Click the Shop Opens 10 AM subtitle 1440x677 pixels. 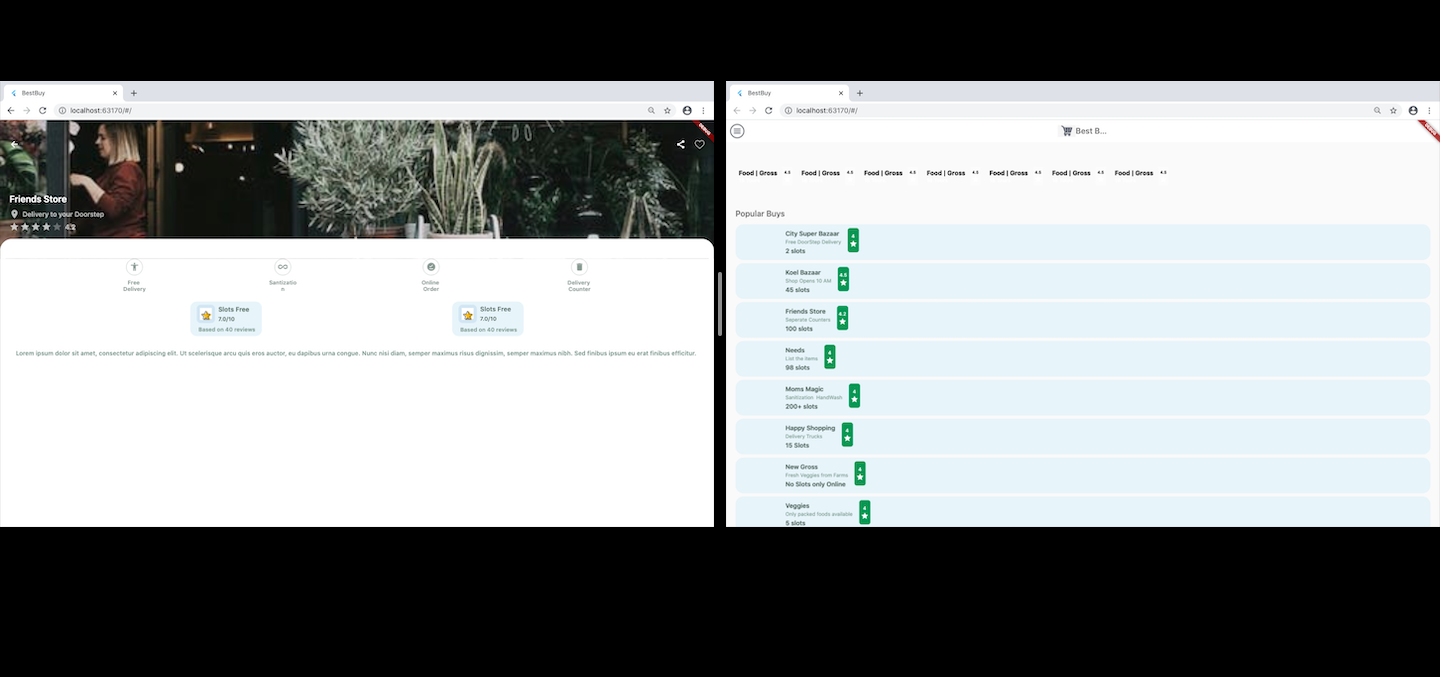(x=808, y=281)
